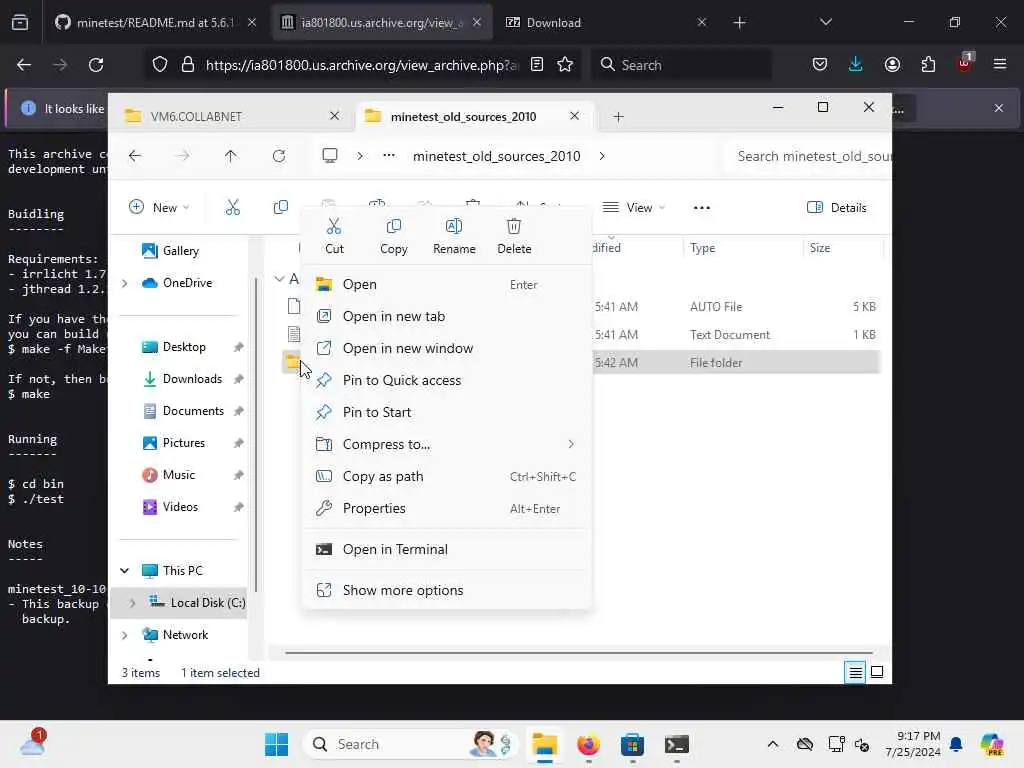This screenshot has width=1024, height=768.
Task: Click Show more options
Action: point(447,590)
